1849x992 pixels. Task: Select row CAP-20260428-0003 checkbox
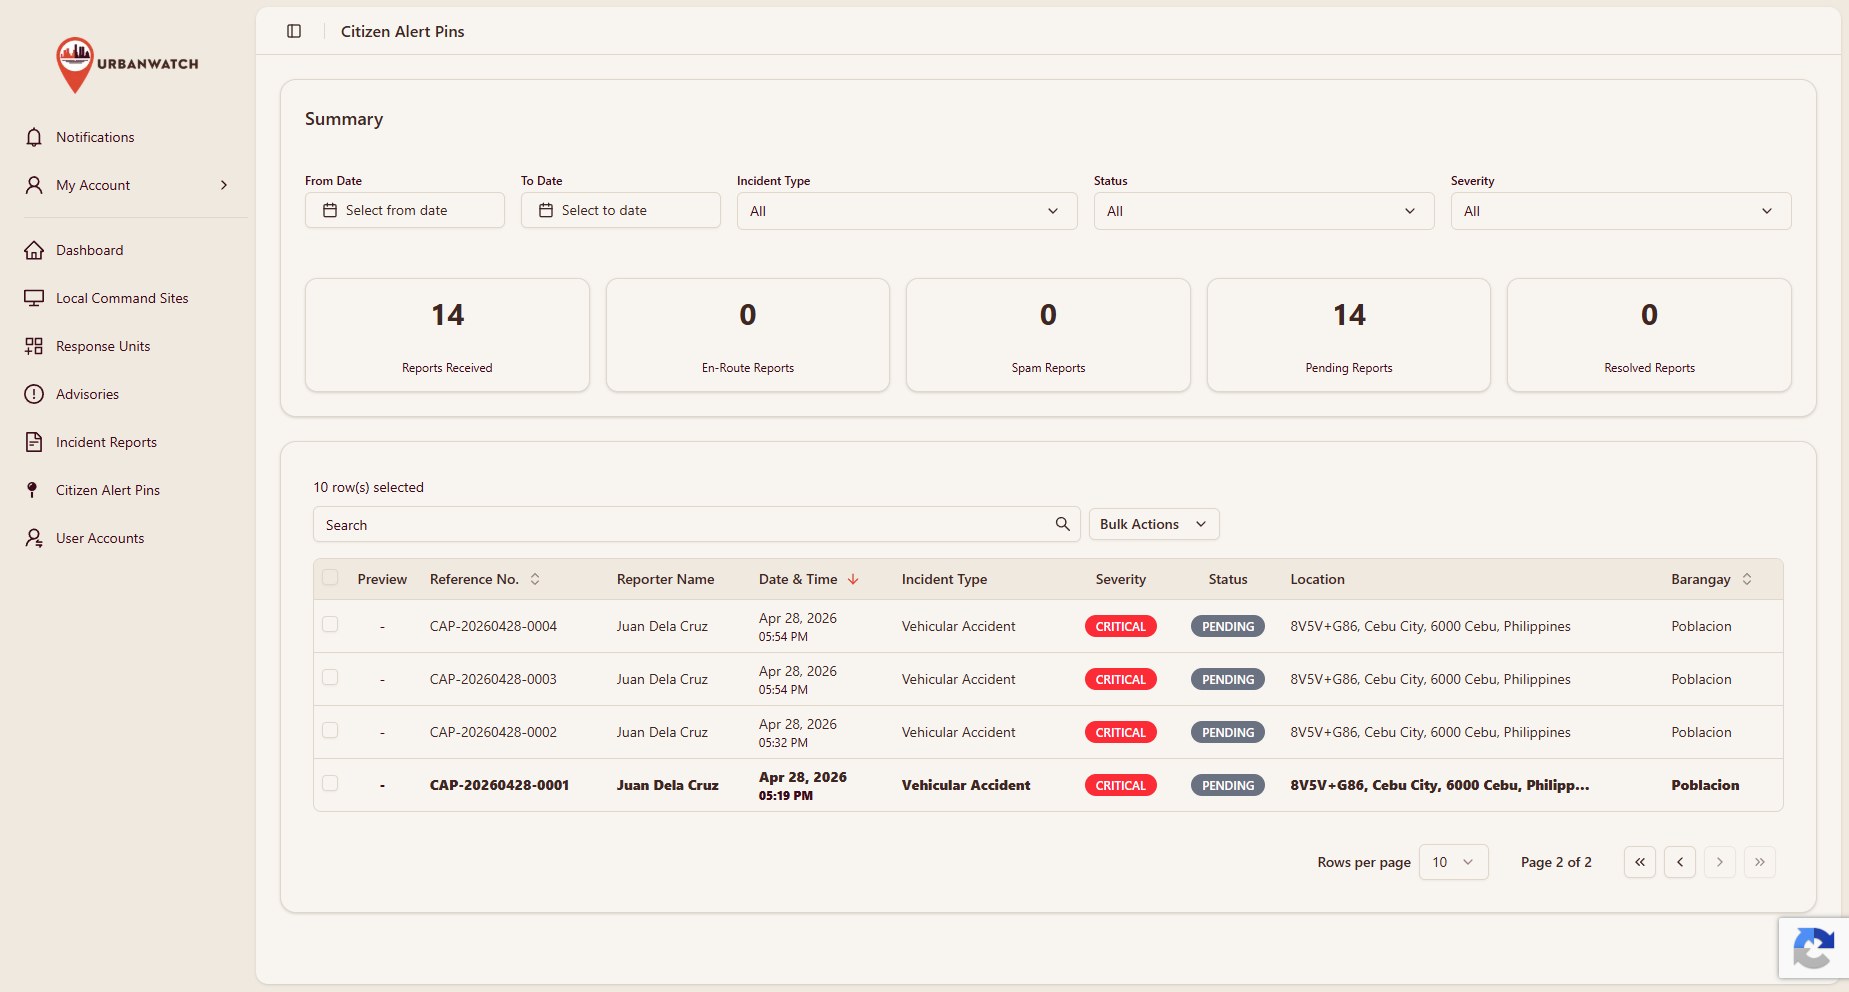point(330,677)
